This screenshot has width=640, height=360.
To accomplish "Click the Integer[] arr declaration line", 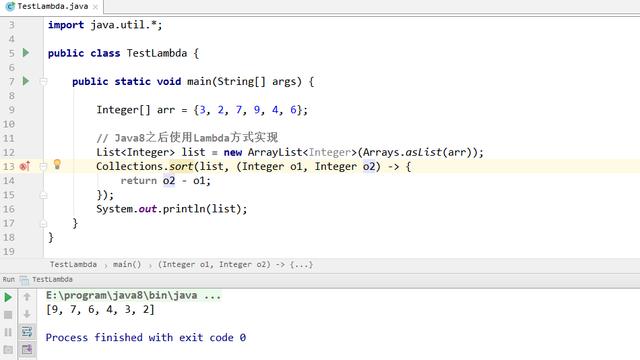I will pyautogui.click(x=202, y=110).
